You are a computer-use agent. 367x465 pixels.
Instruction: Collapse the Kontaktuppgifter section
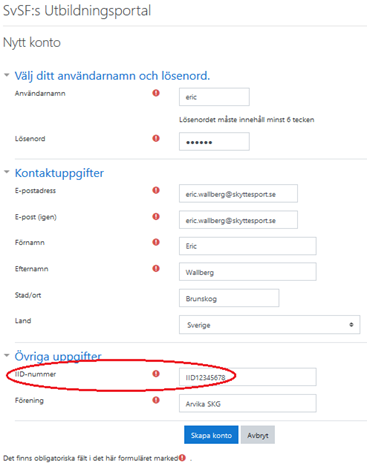[x=7, y=172]
